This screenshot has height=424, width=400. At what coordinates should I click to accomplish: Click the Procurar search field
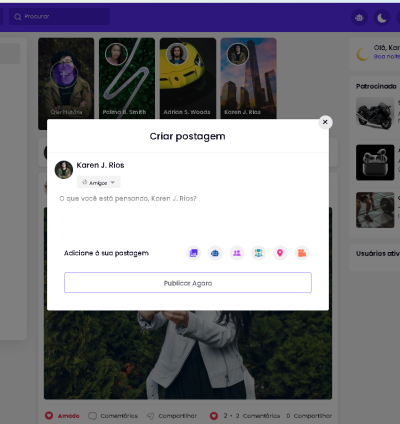[59, 16]
